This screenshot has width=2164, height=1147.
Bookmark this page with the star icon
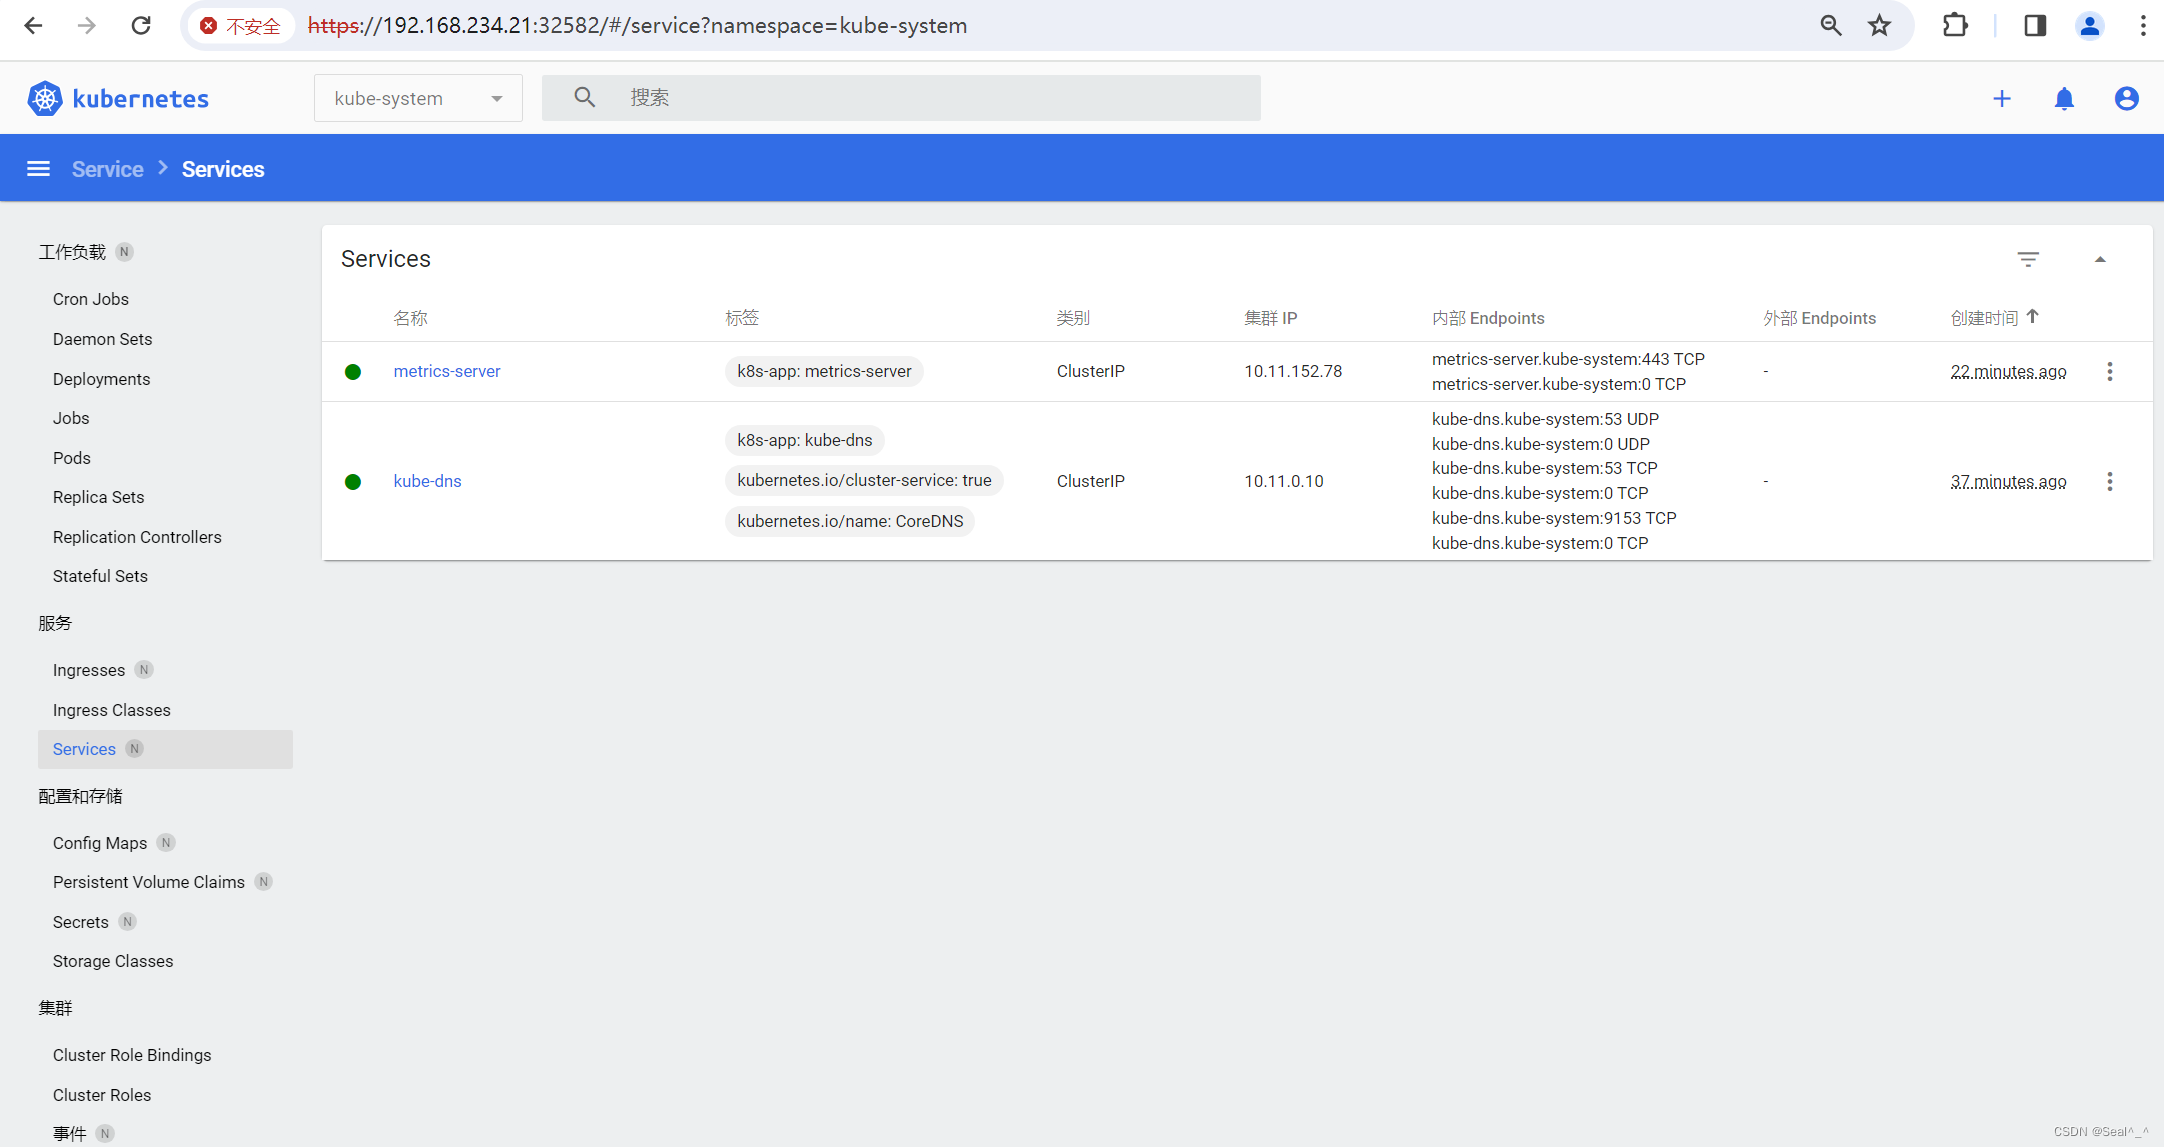click(1880, 25)
